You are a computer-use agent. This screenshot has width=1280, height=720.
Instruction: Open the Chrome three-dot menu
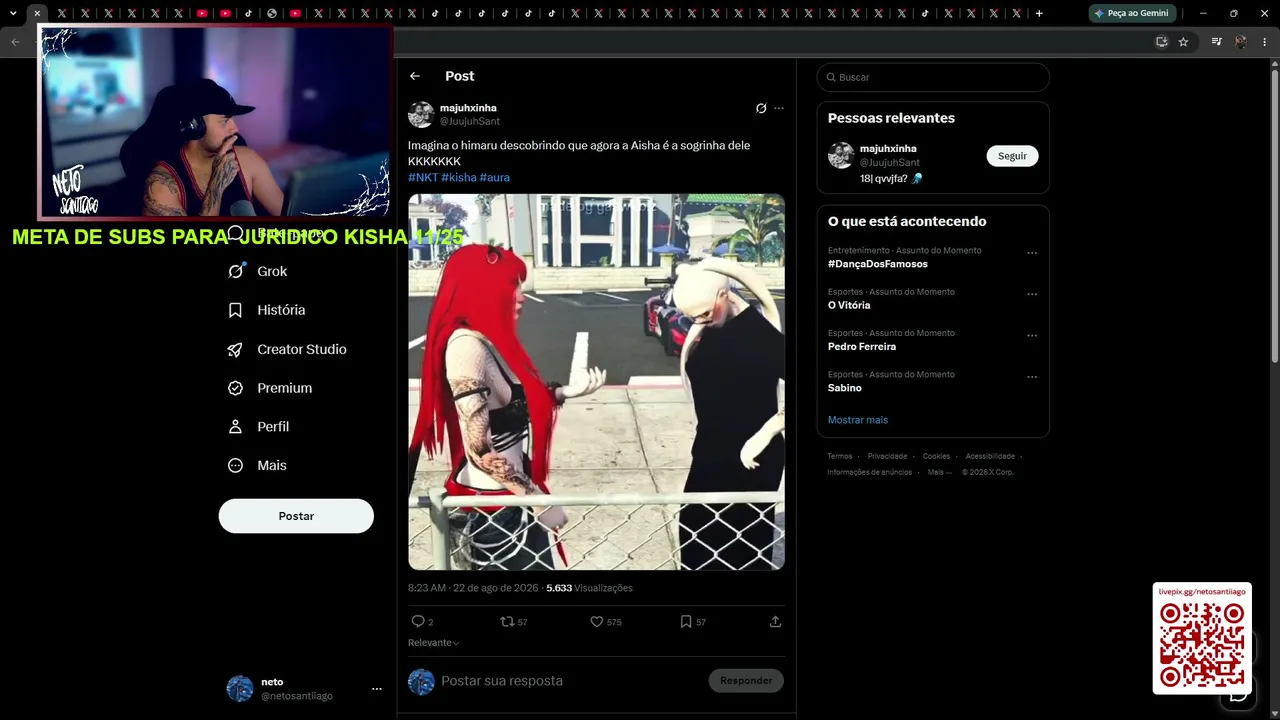pos(1265,42)
